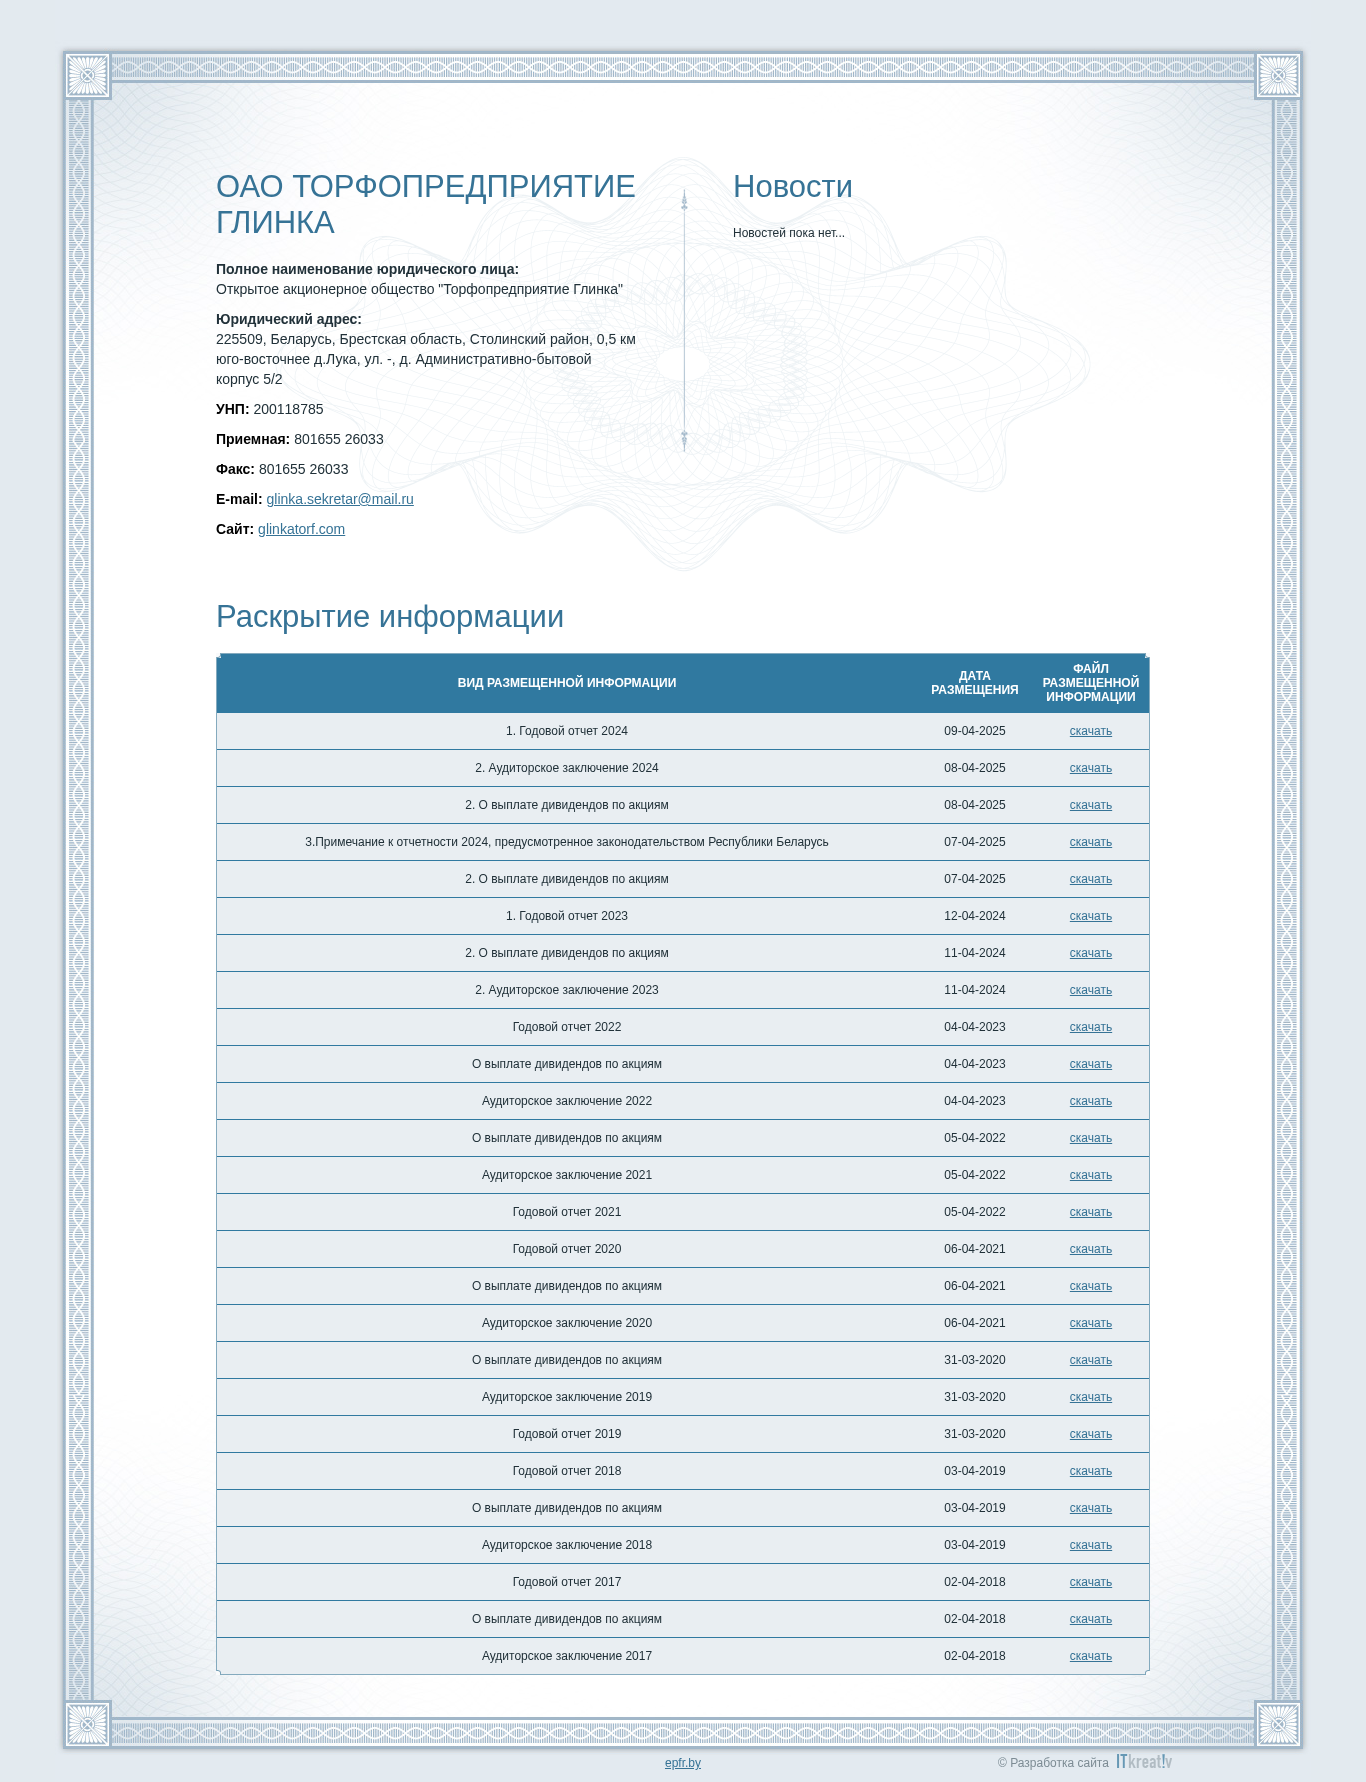The height and width of the screenshot is (1782, 1366).
Task: Click the Раскрытие информации heading
Action: (390, 616)
